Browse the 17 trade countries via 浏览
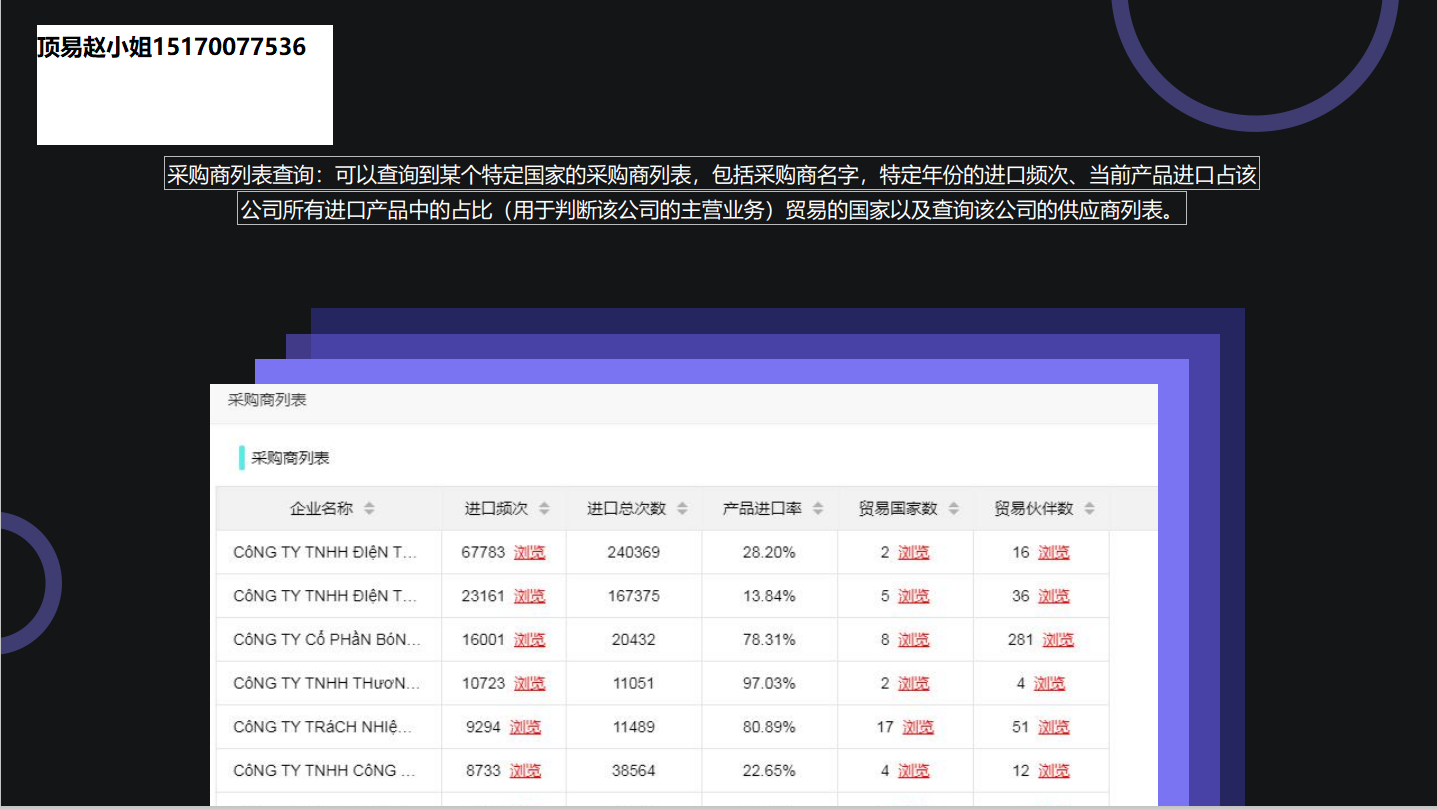Image resolution: width=1437 pixels, height=810 pixels. pos(917,727)
